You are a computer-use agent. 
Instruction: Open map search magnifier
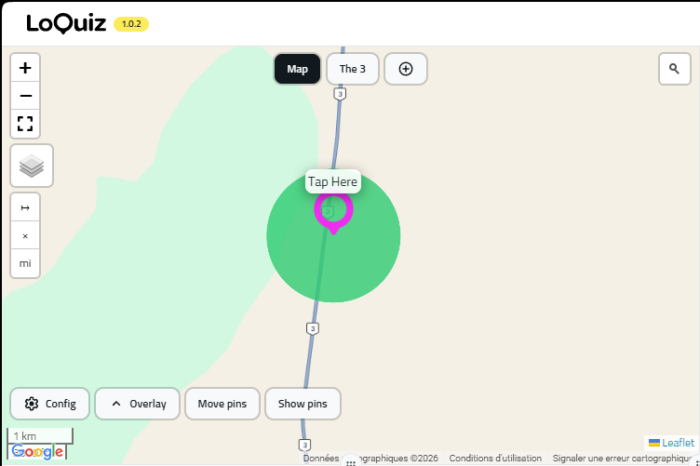(x=674, y=69)
